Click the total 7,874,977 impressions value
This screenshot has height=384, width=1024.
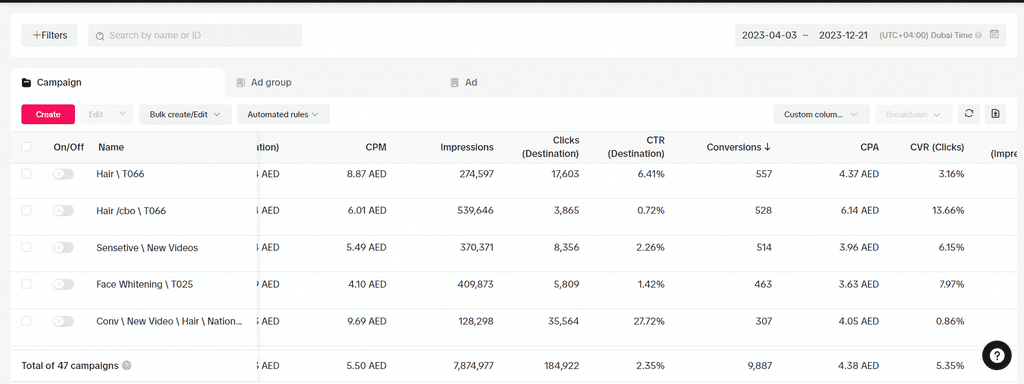(x=472, y=366)
